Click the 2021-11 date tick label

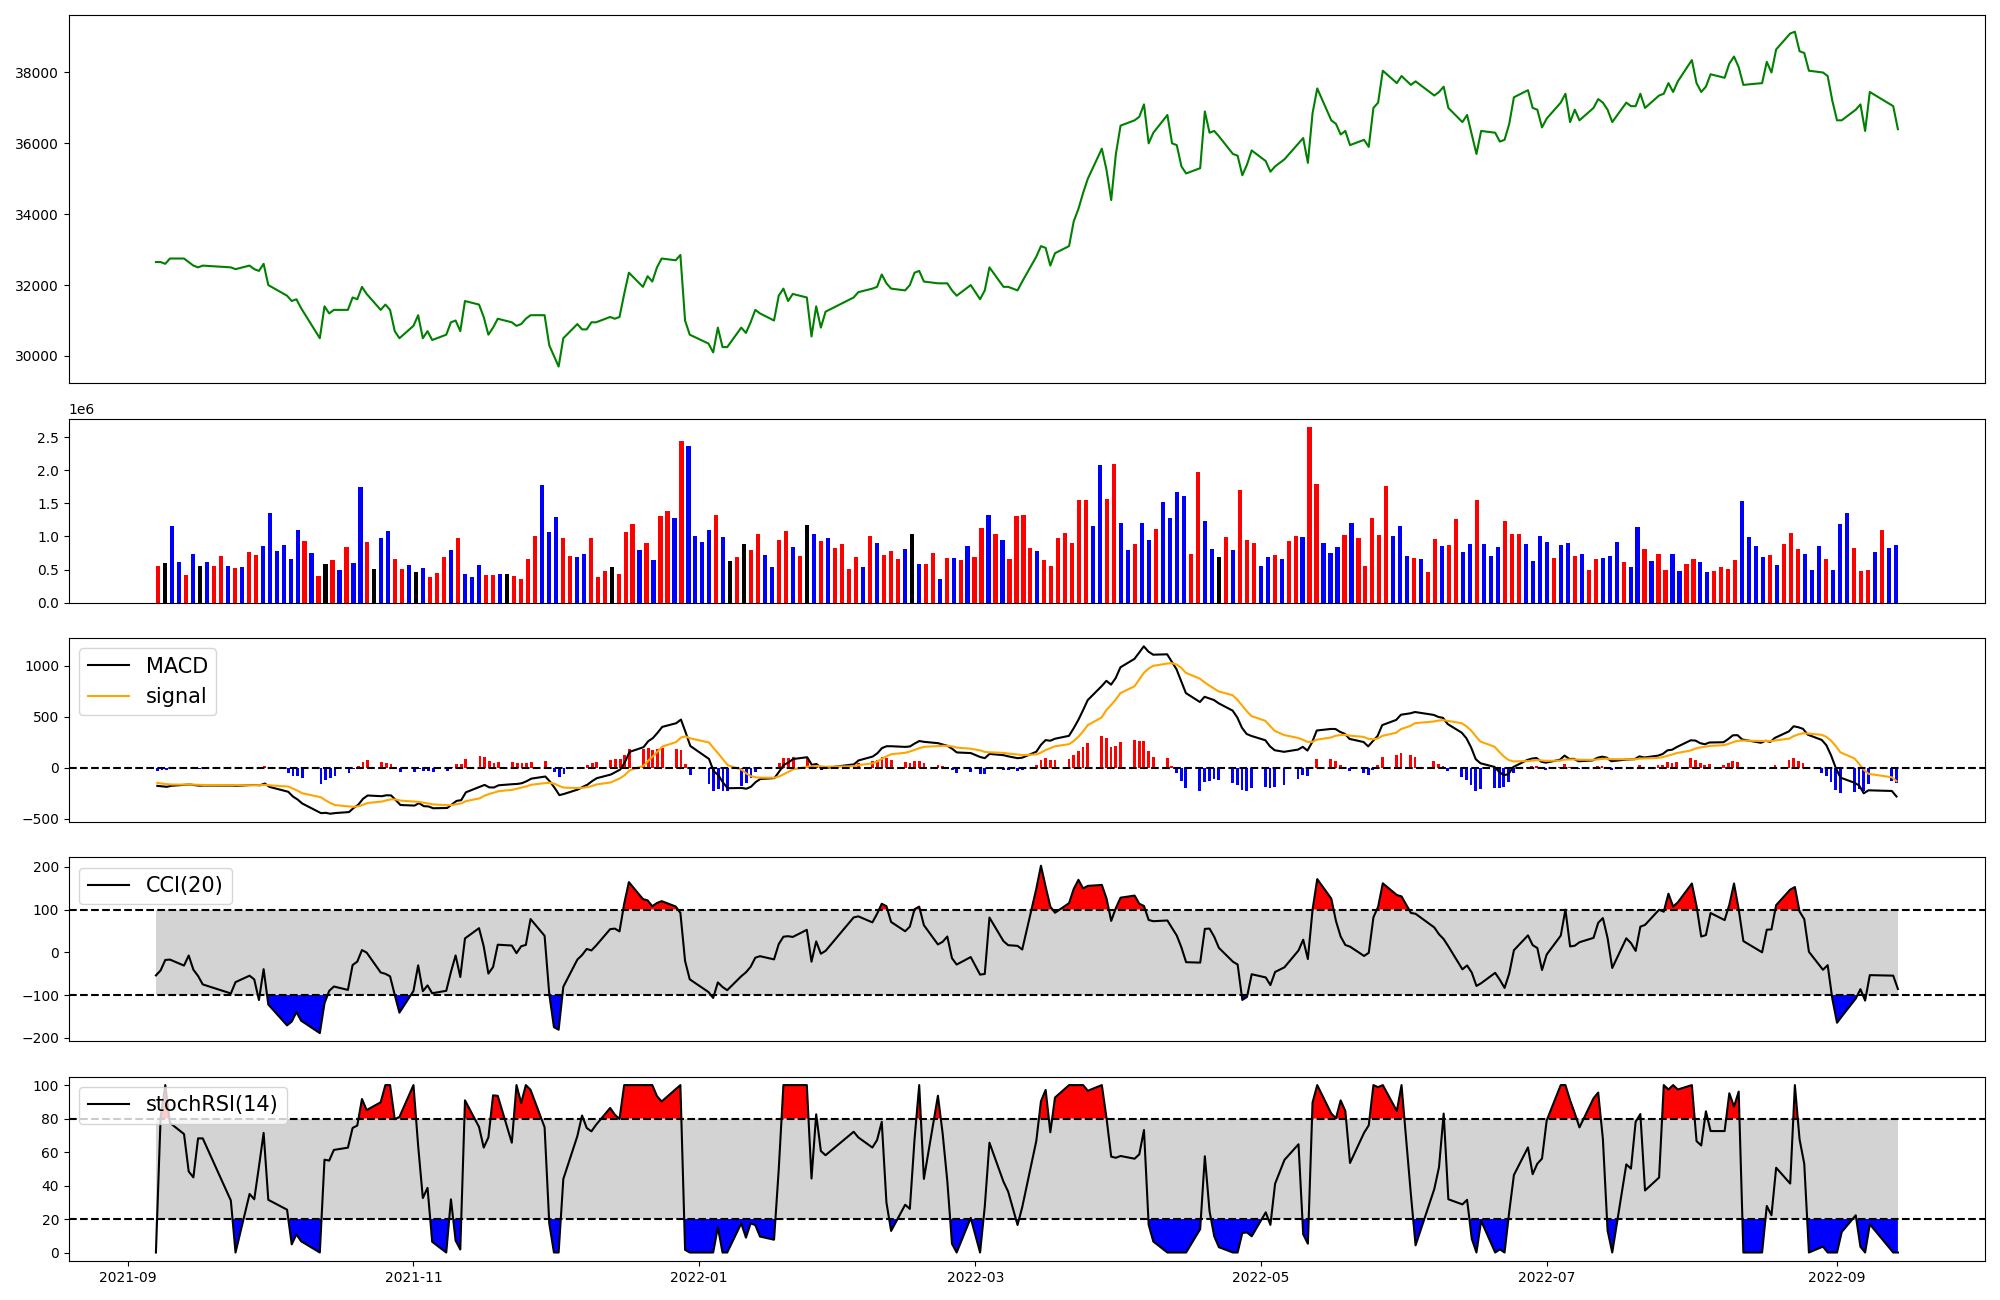(413, 1277)
